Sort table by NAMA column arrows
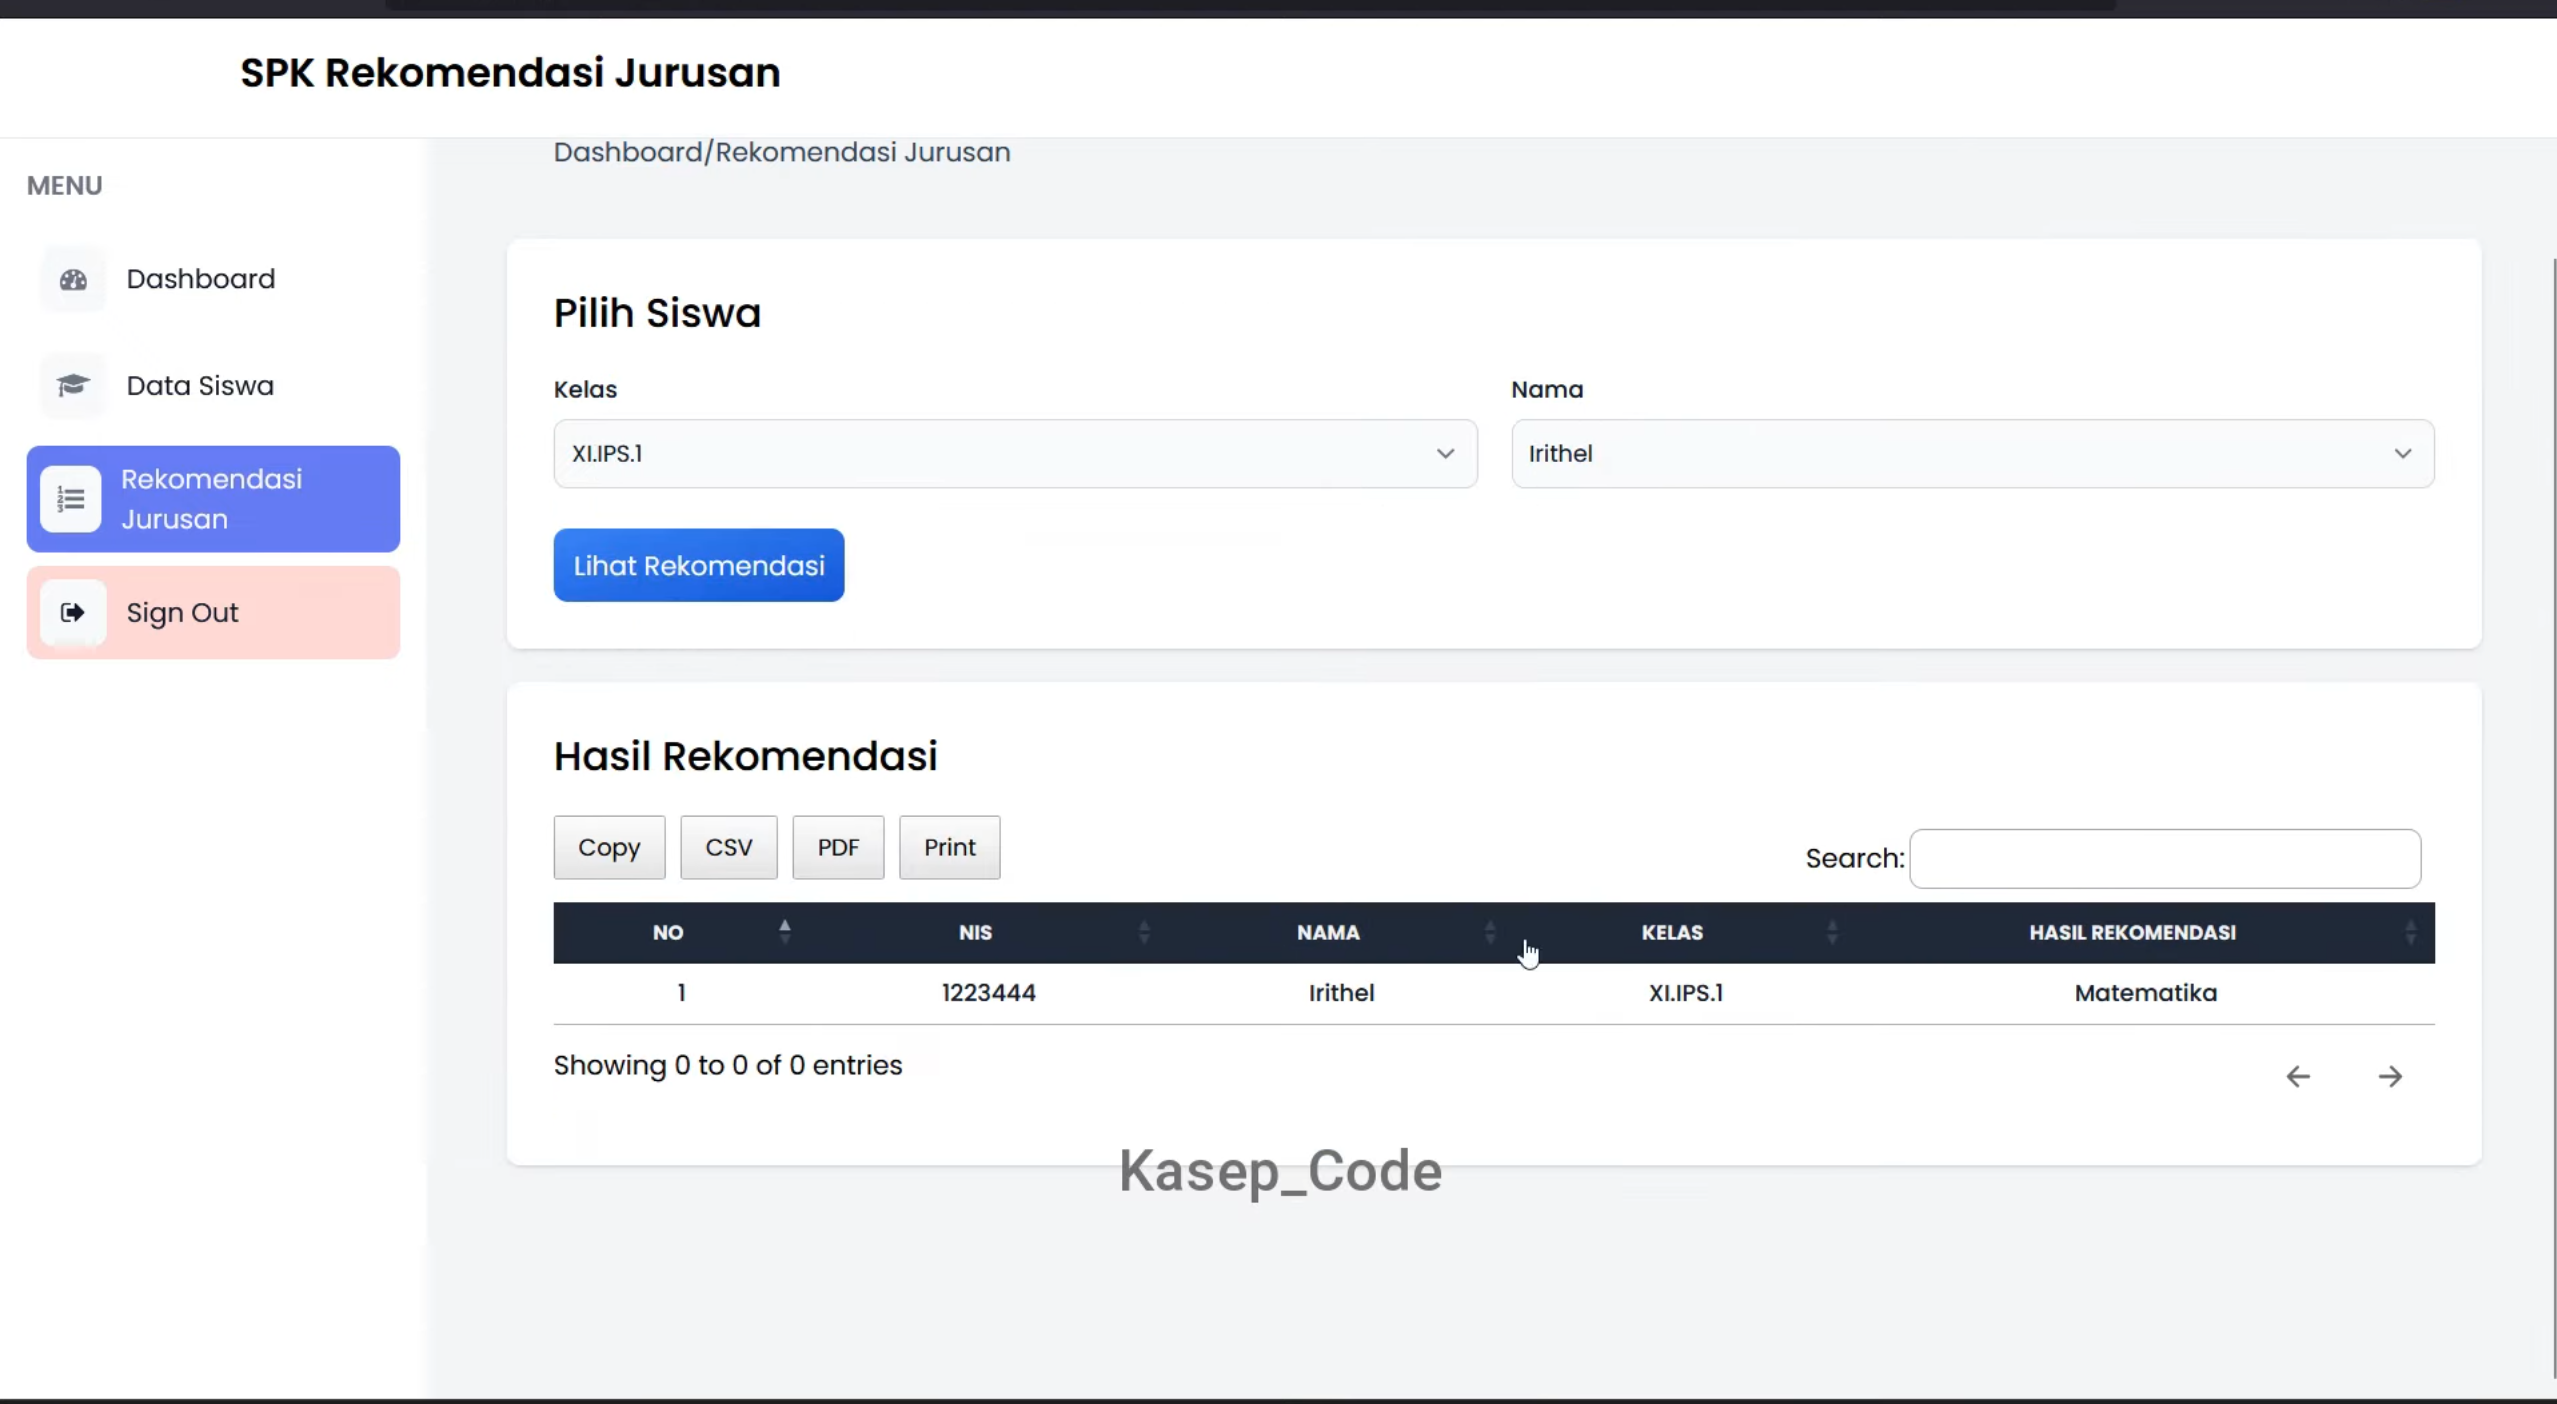 tap(1490, 932)
